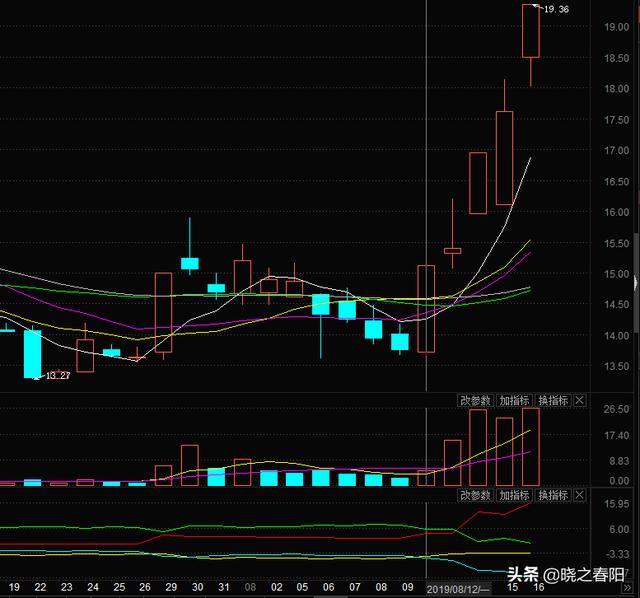Click the 19.00 price axis label
Image resolution: width=640 pixels, height=598 pixels.
617,27
